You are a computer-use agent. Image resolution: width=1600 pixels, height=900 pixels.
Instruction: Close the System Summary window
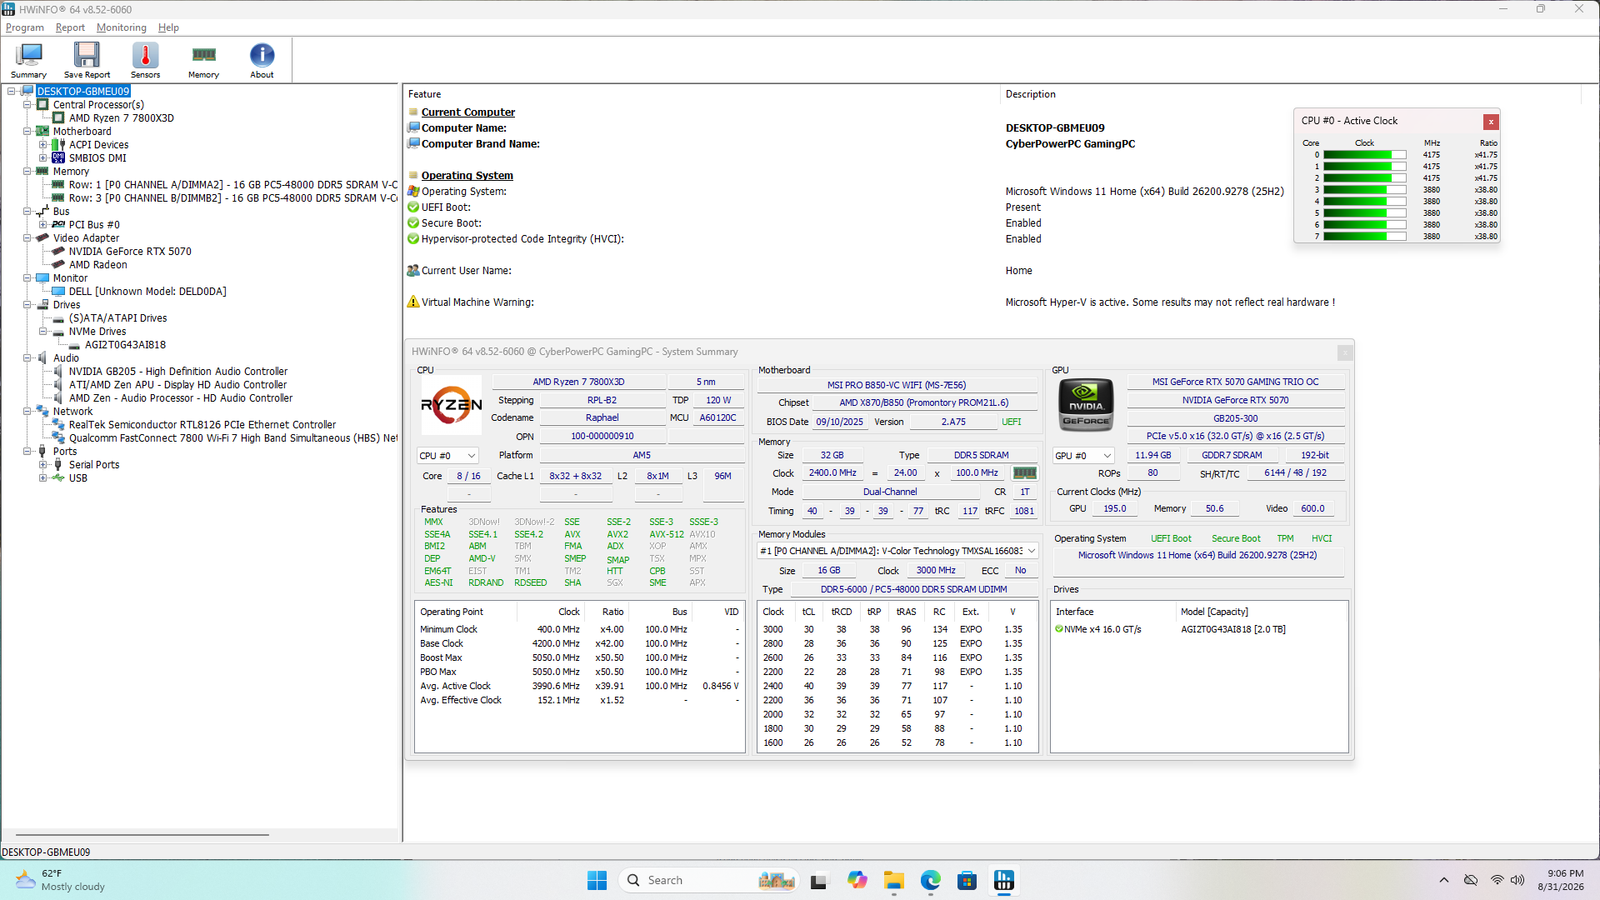click(1345, 352)
